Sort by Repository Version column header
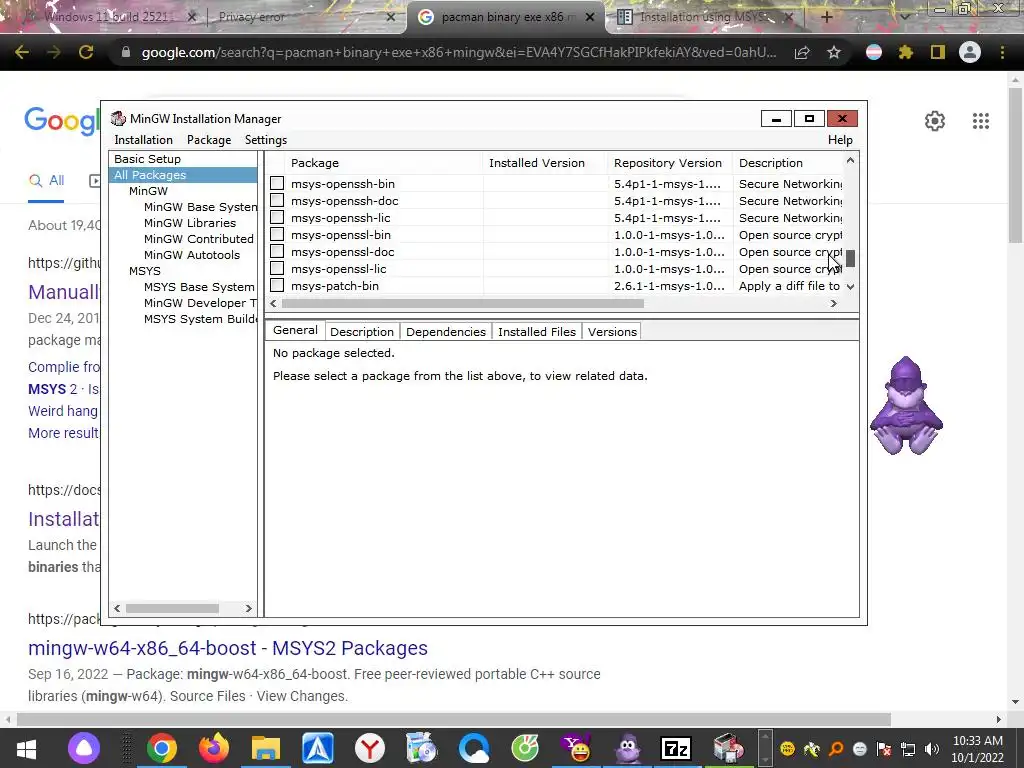 pyautogui.click(x=670, y=163)
